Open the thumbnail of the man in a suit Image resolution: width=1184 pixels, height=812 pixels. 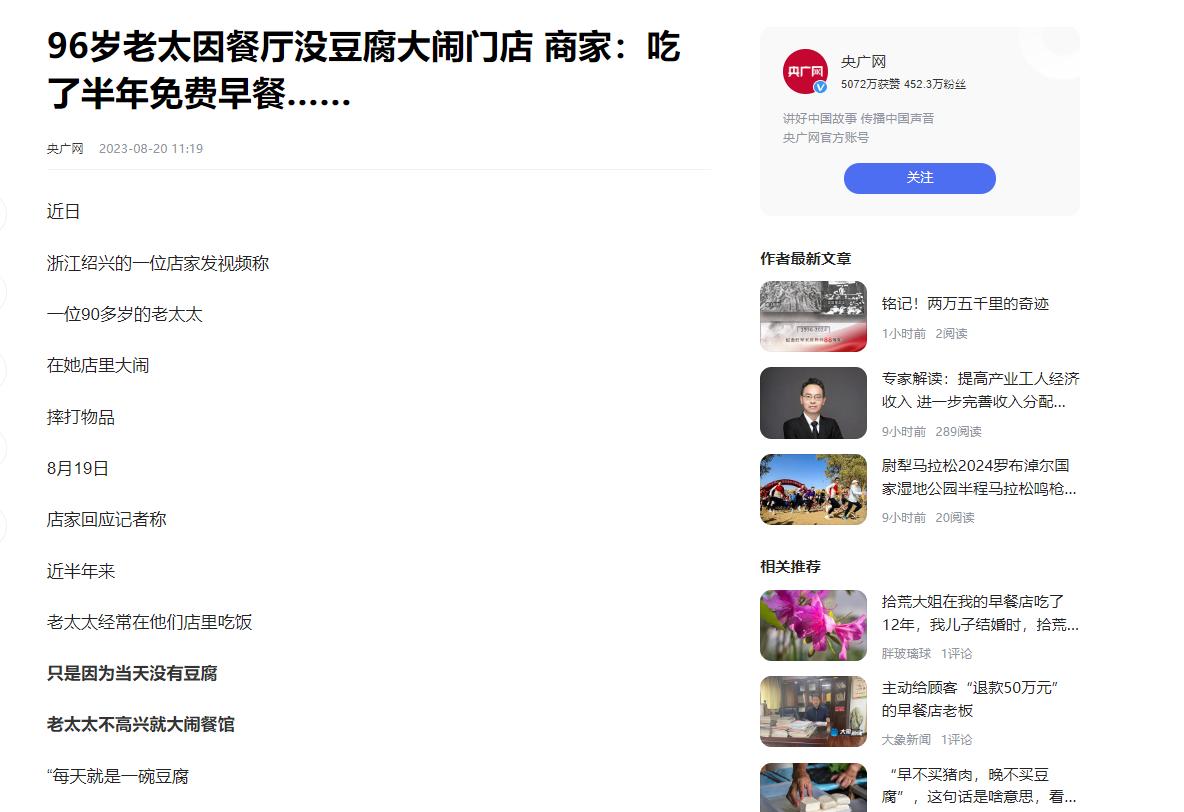(x=813, y=403)
